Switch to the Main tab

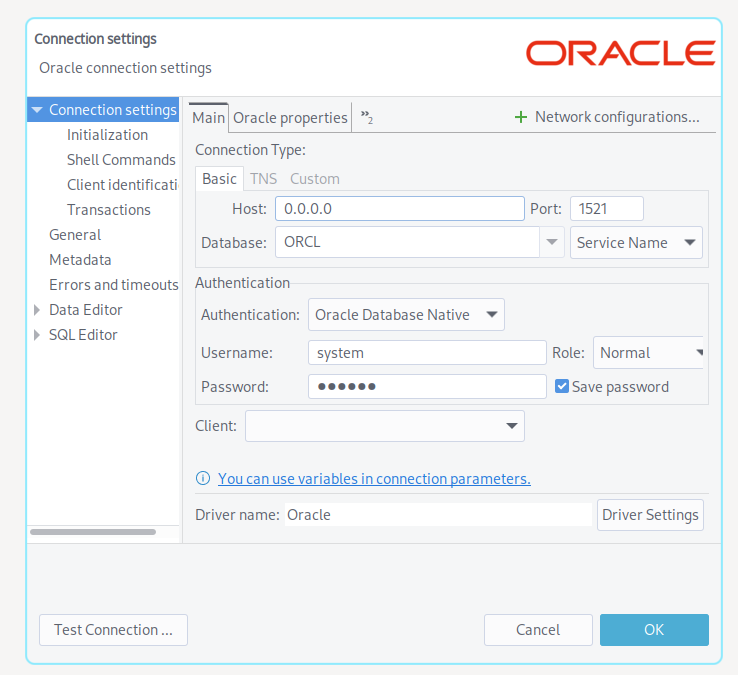tap(209, 118)
